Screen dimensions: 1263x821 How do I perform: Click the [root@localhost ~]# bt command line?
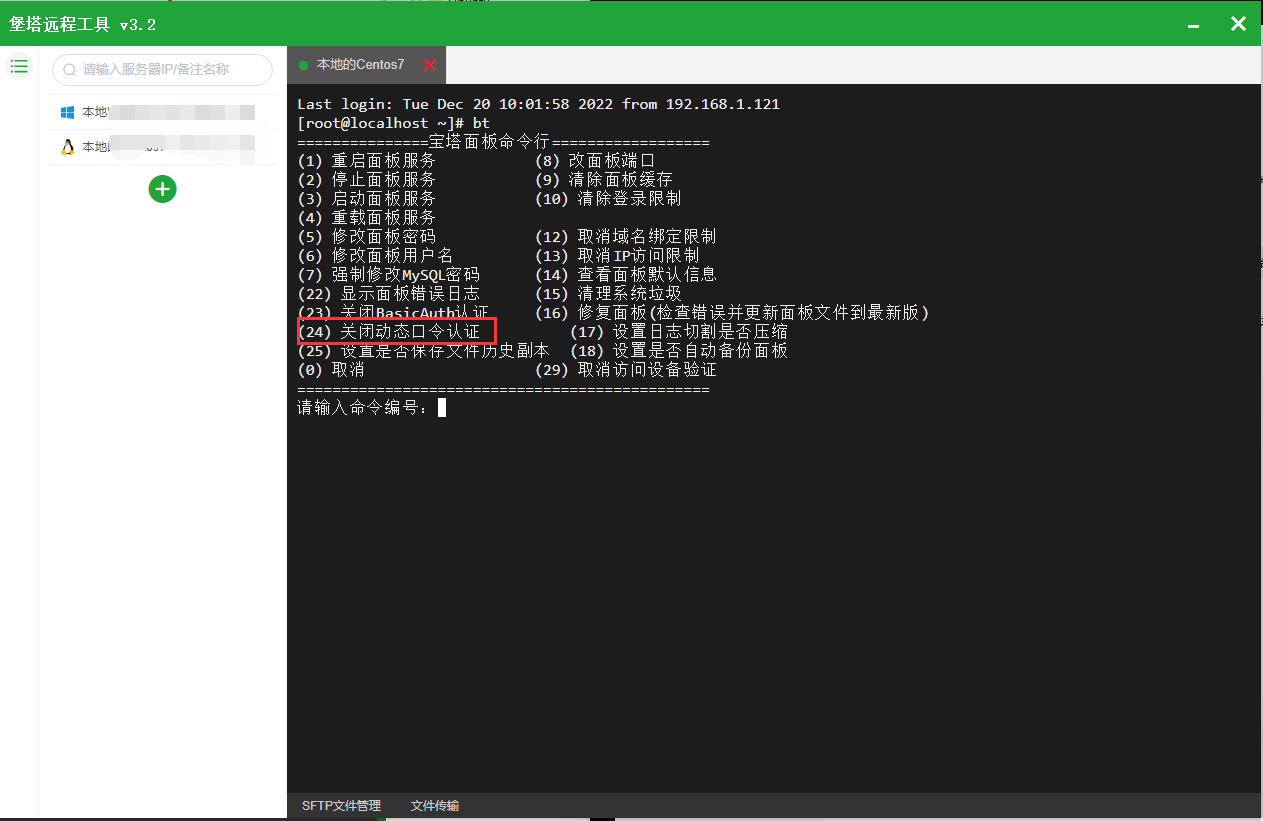click(393, 123)
